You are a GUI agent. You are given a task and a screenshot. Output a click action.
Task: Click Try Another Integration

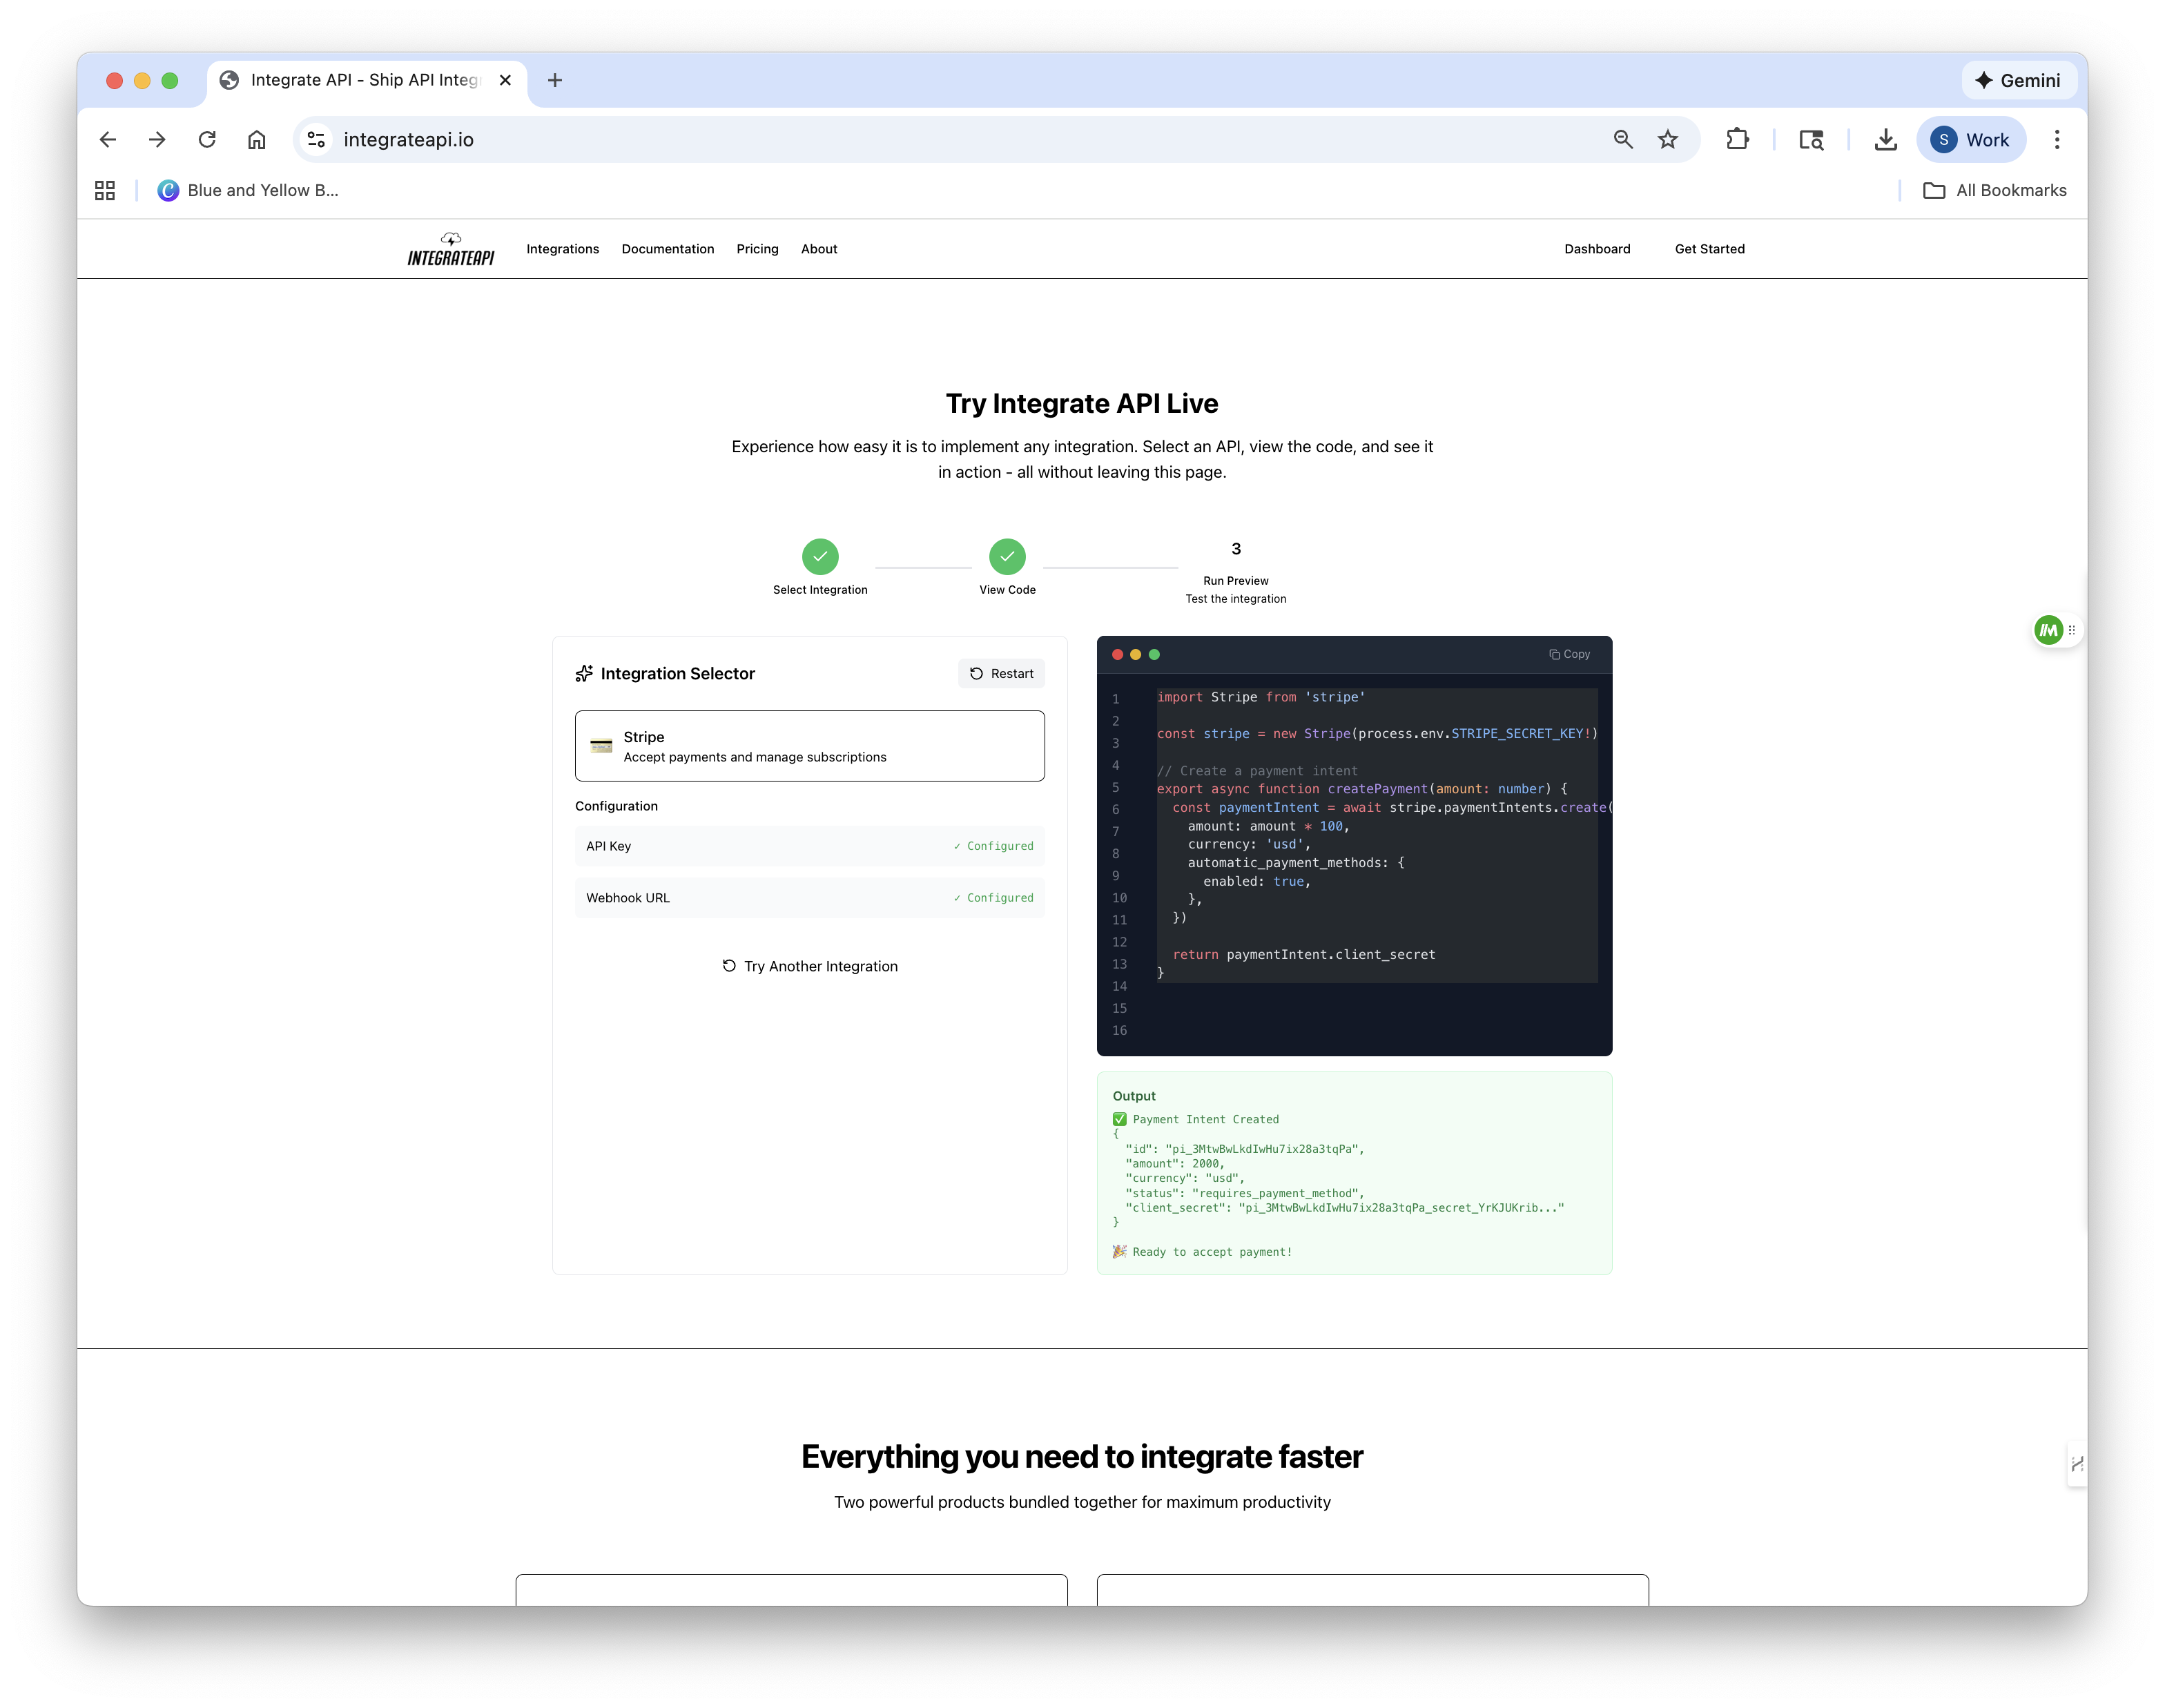coord(810,966)
